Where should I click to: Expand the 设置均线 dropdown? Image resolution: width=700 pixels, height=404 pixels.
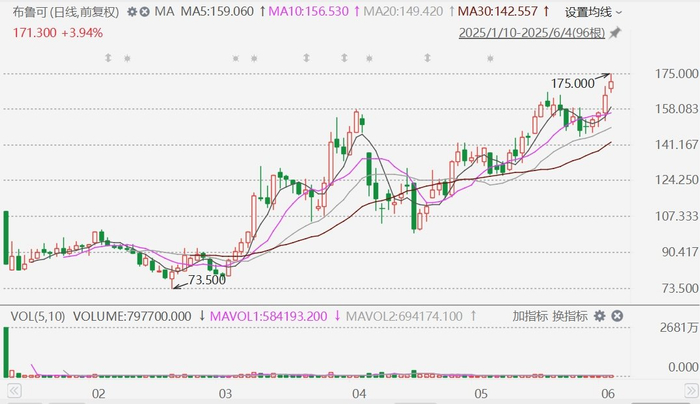(x=593, y=12)
